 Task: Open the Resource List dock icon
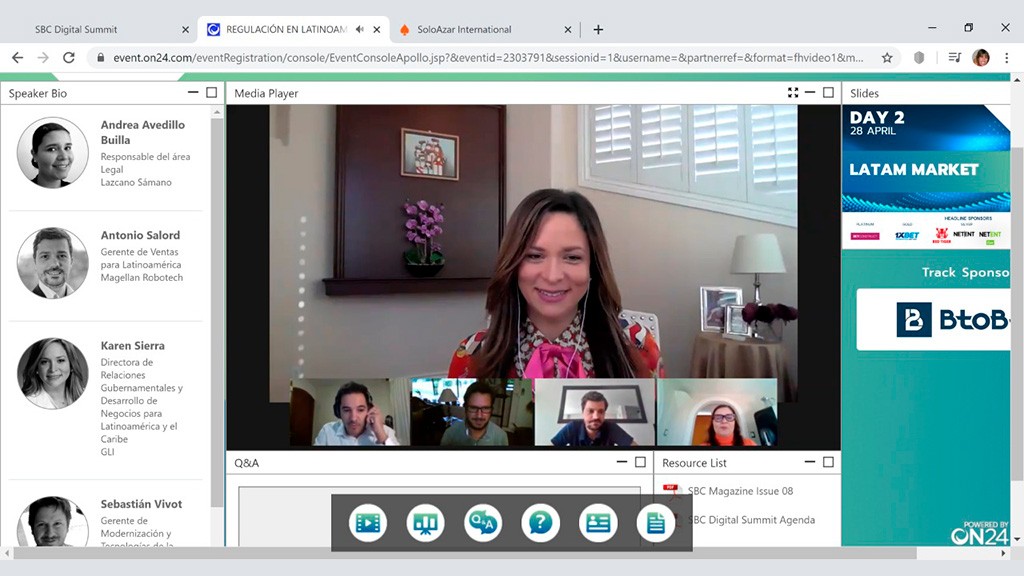655,522
